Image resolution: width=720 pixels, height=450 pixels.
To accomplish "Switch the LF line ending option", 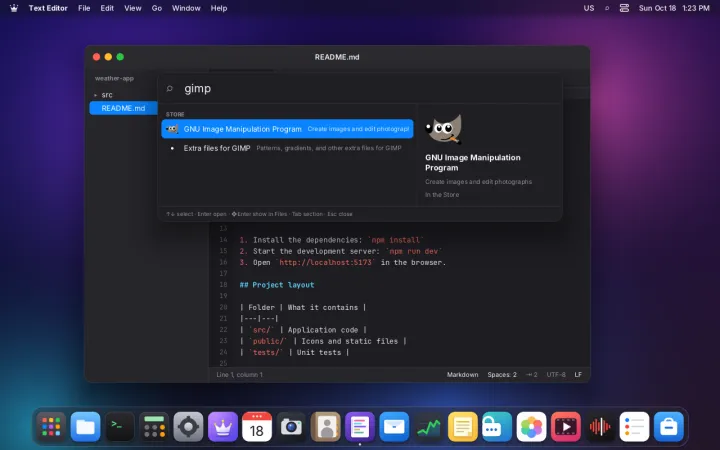I will coord(578,375).
